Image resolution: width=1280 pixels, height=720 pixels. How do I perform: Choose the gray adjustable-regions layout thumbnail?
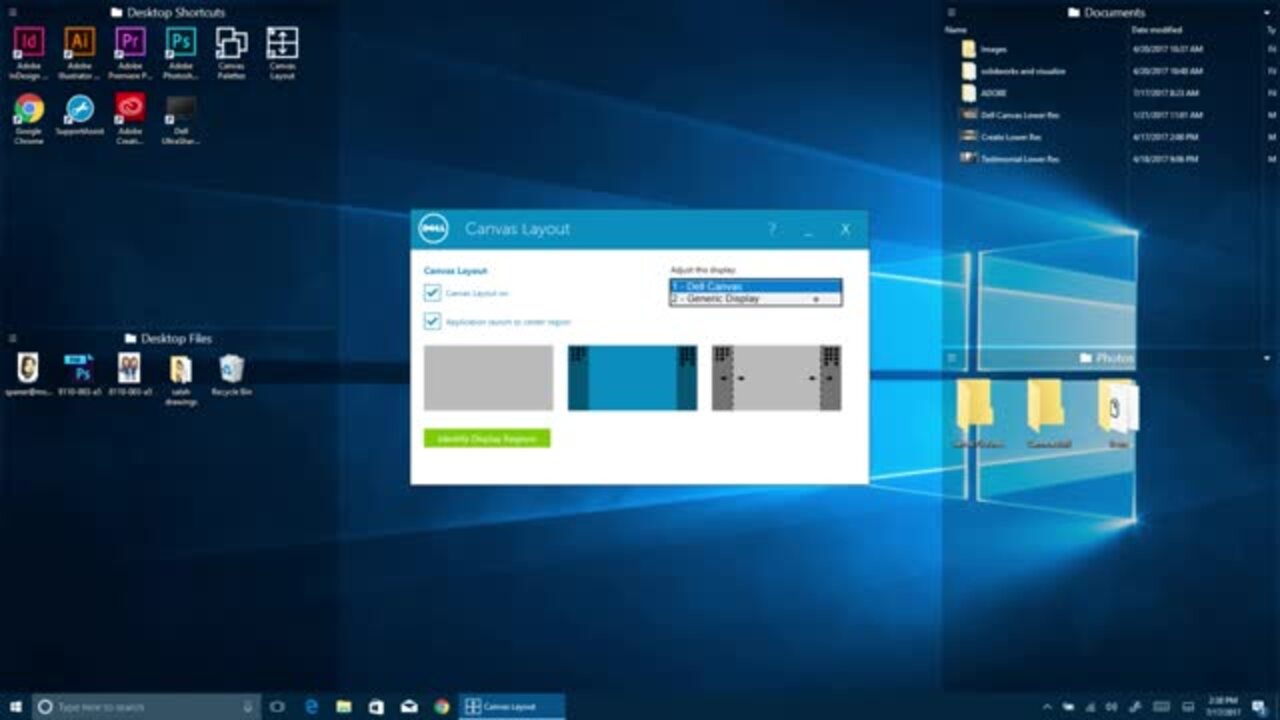point(776,378)
